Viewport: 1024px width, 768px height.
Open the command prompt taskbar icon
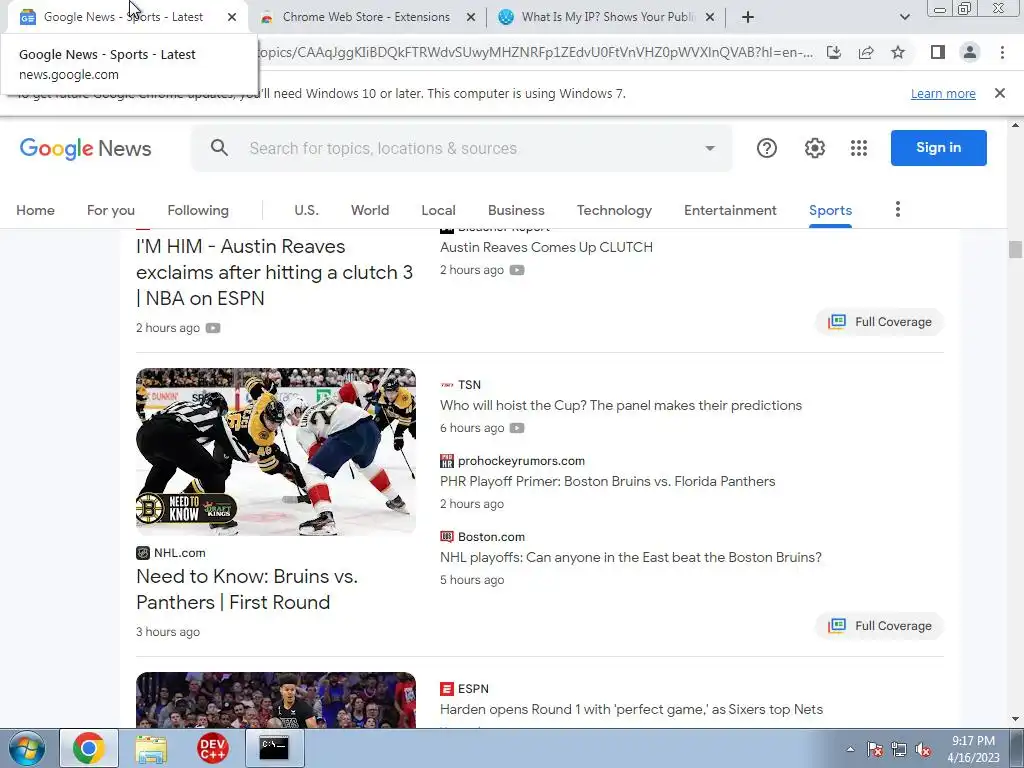click(274, 748)
